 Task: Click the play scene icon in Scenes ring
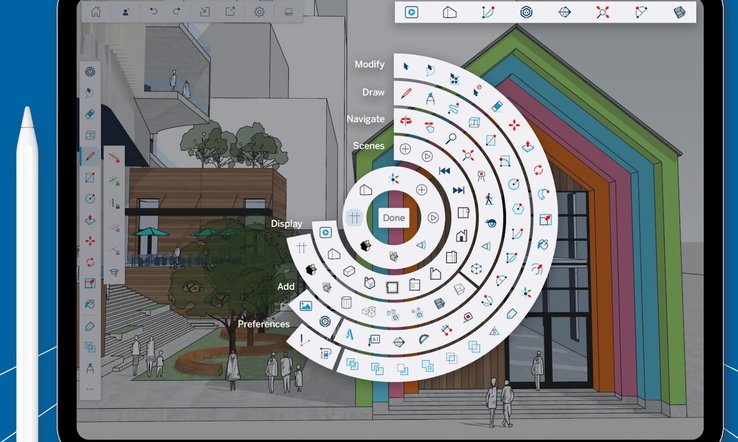(427, 156)
